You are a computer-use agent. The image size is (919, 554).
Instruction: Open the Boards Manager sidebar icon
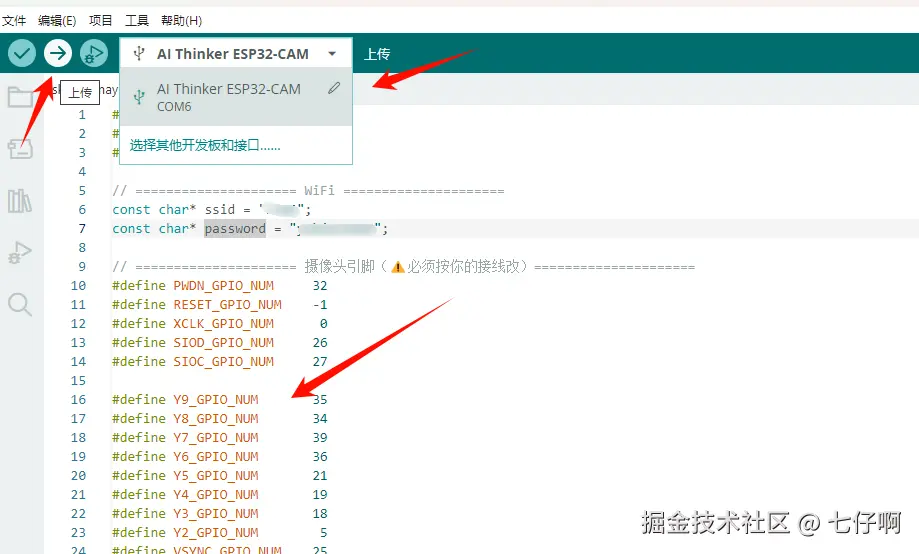tap(20, 148)
